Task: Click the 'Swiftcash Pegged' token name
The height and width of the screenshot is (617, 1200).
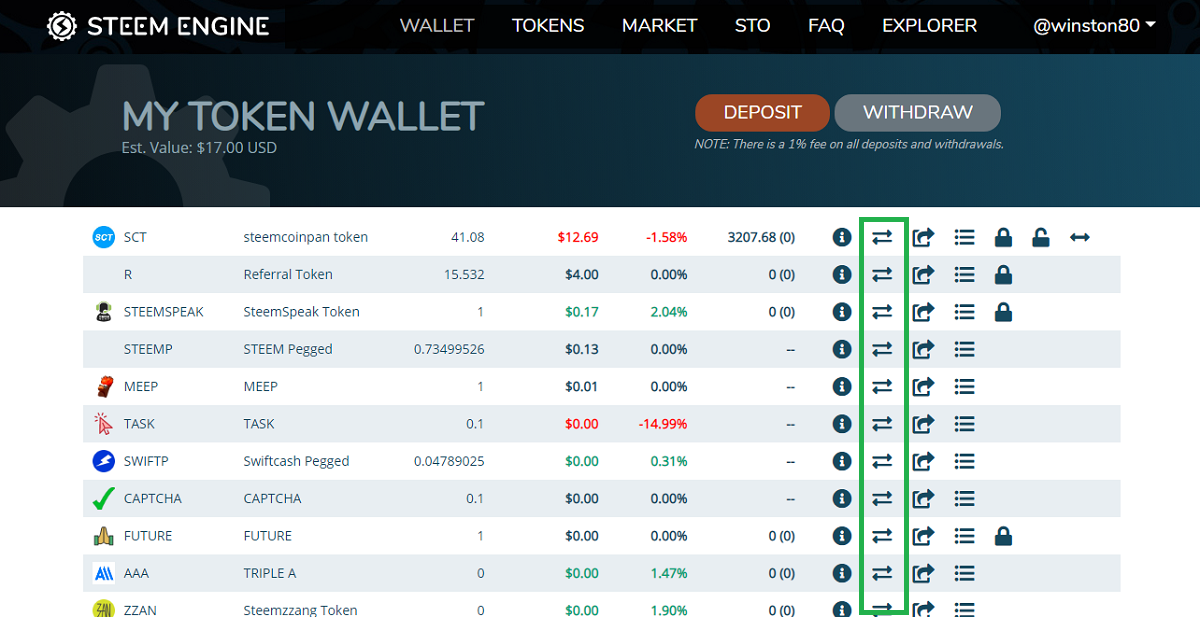Action: point(297,461)
